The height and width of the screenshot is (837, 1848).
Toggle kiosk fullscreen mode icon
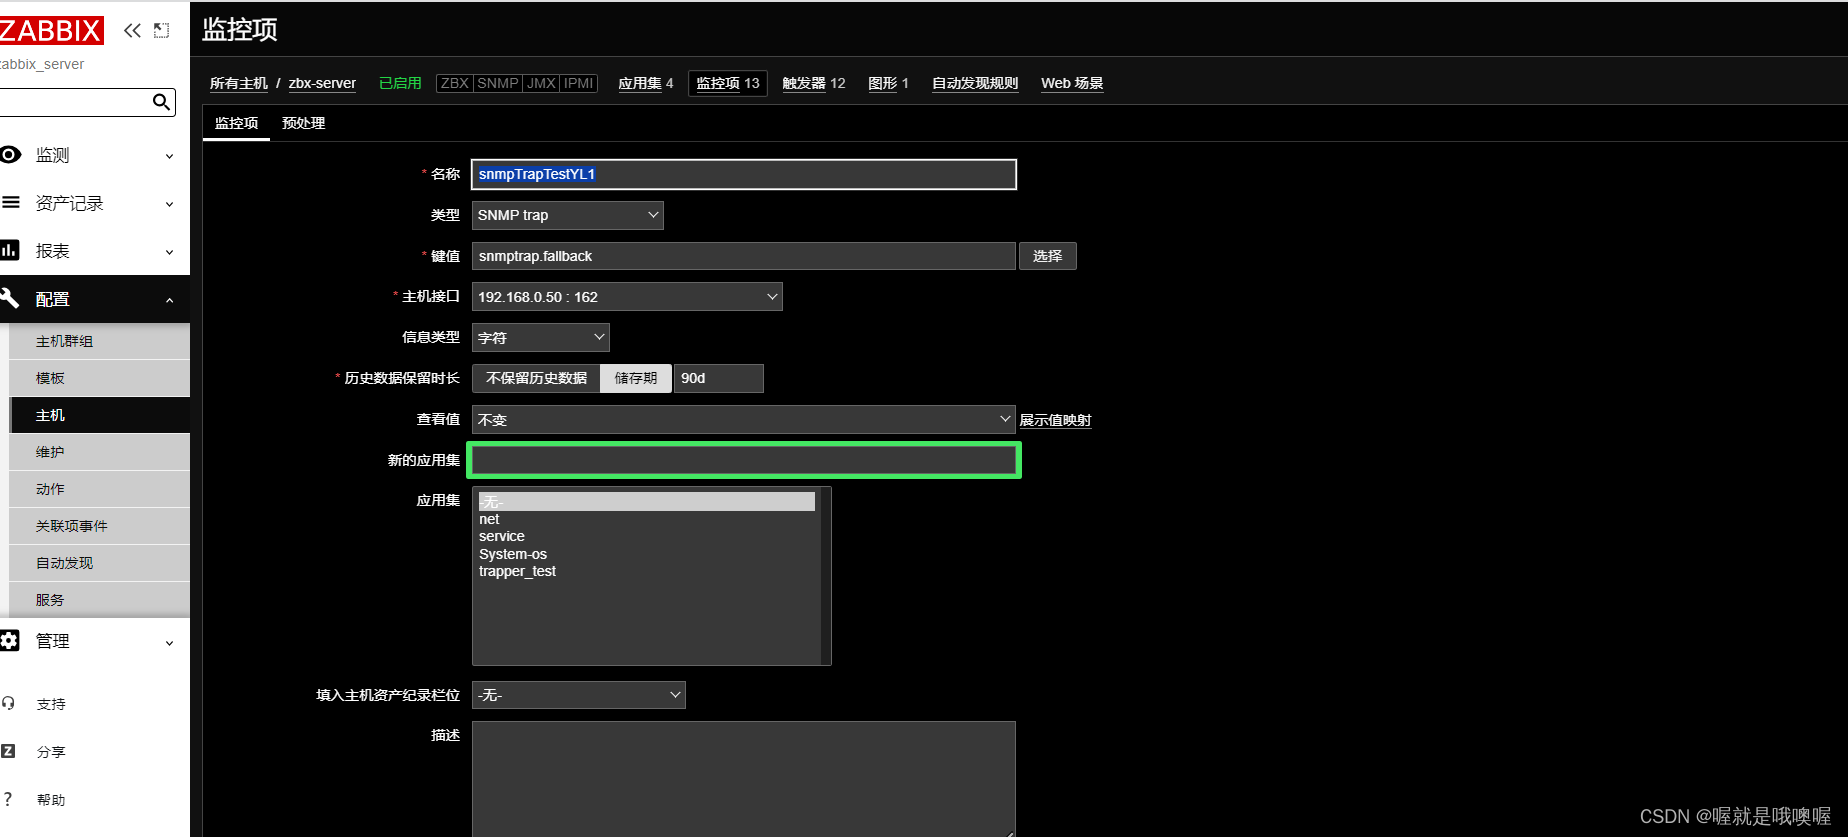(161, 31)
